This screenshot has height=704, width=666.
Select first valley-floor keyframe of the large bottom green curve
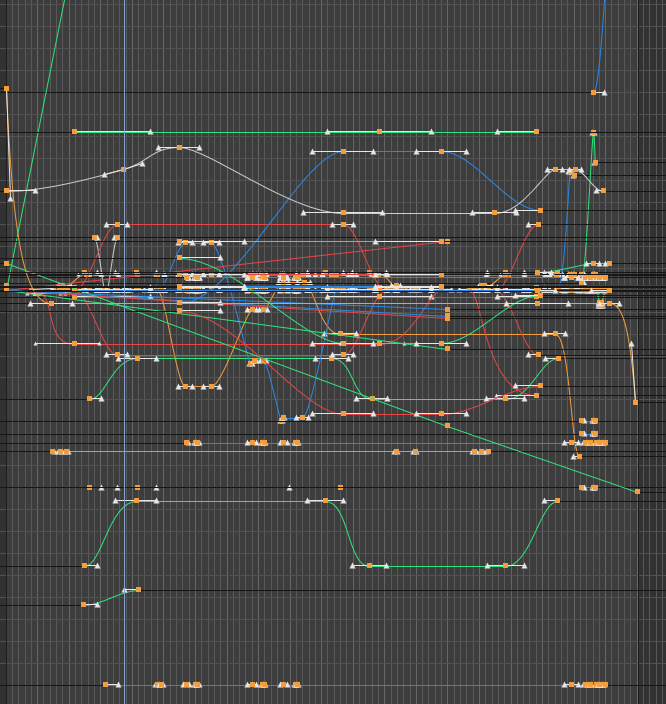click(x=369, y=566)
